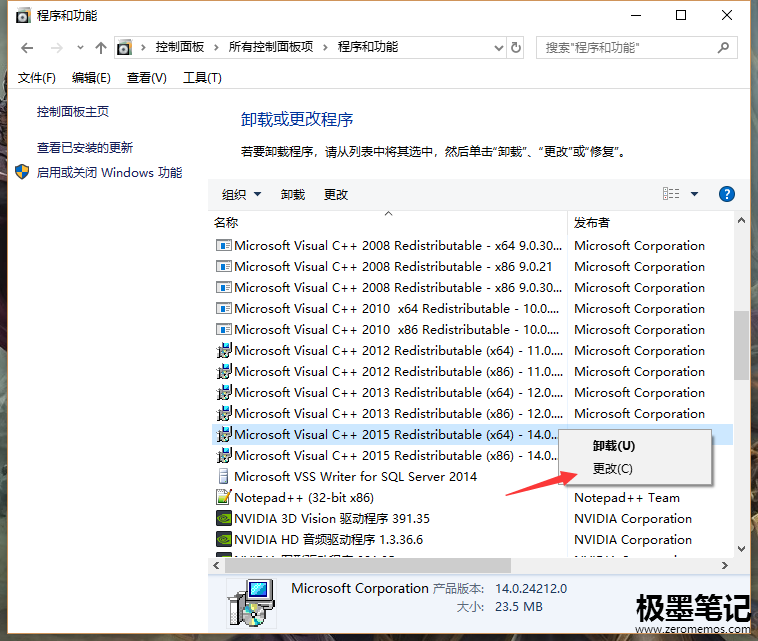The height and width of the screenshot is (641, 758).
Task: Click icon of Visual C++ 2010 x86 Redistributable
Action: [223, 330]
